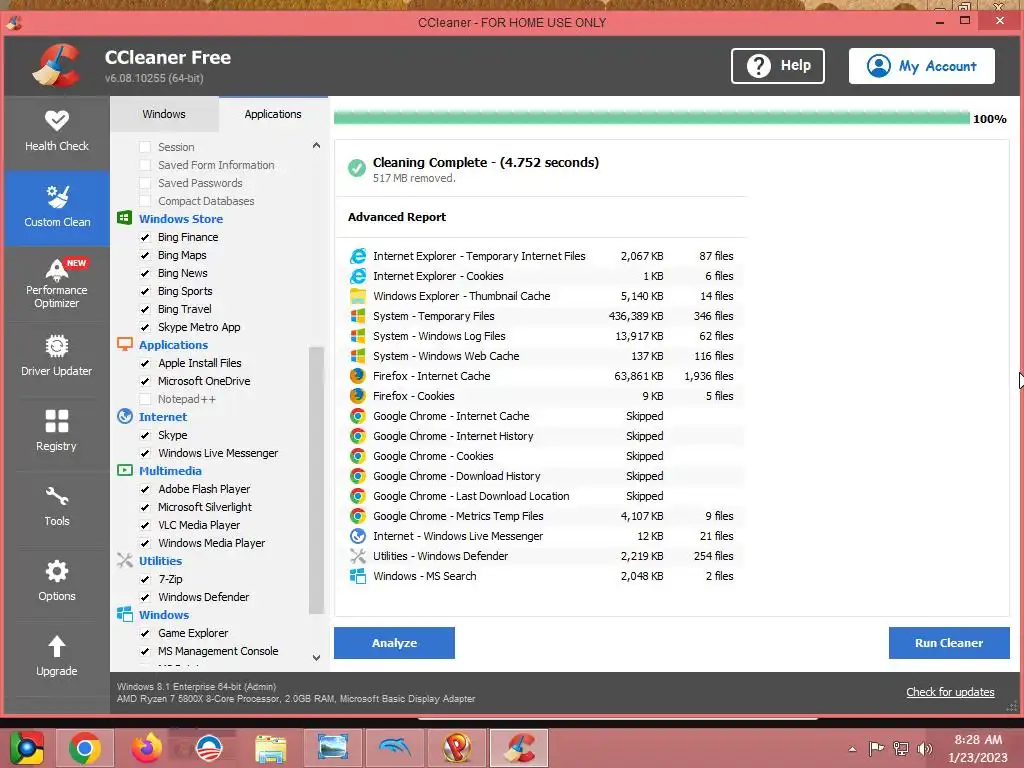Image resolution: width=1024 pixels, height=768 pixels.
Task: Collapse the Windows Store category heading
Action: point(181,219)
